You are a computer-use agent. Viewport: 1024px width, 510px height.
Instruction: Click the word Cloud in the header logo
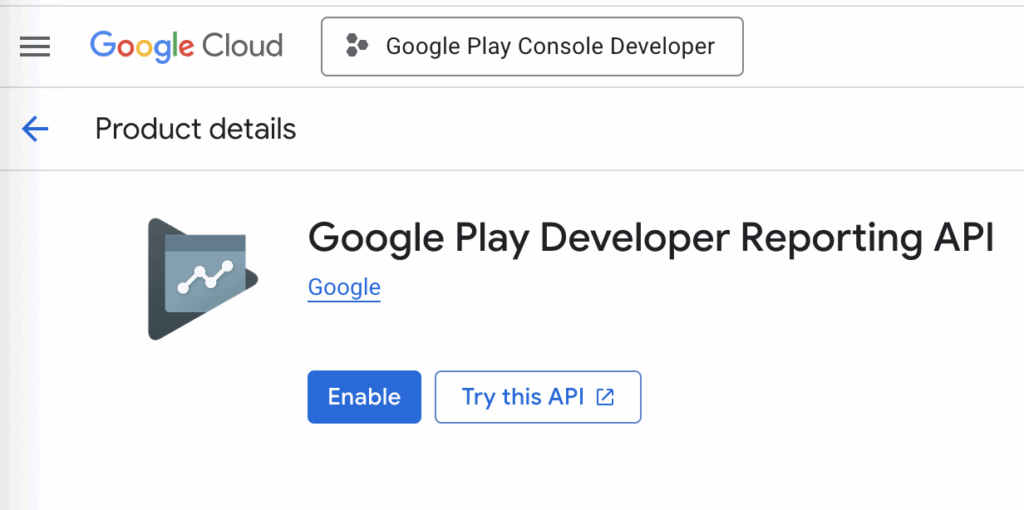(x=242, y=46)
